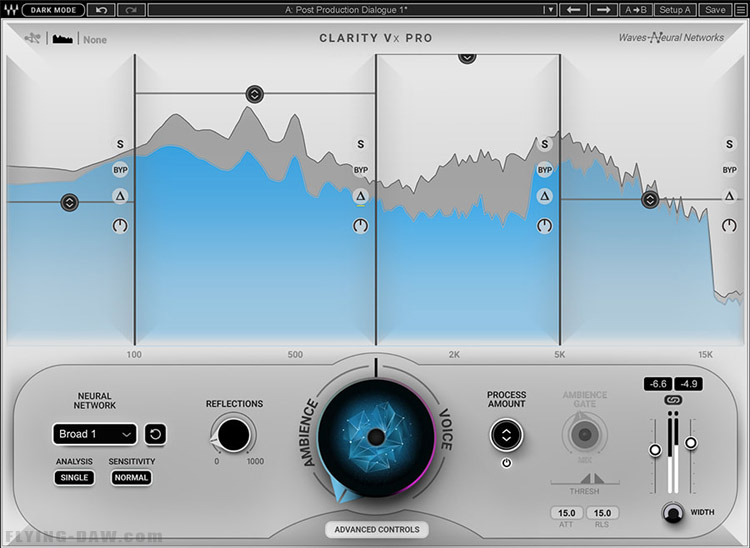The width and height of the screenshot is (750, 548).
Task: Enable the delta monitor on the low band below 100 Hz
Action: coord(120,196)
